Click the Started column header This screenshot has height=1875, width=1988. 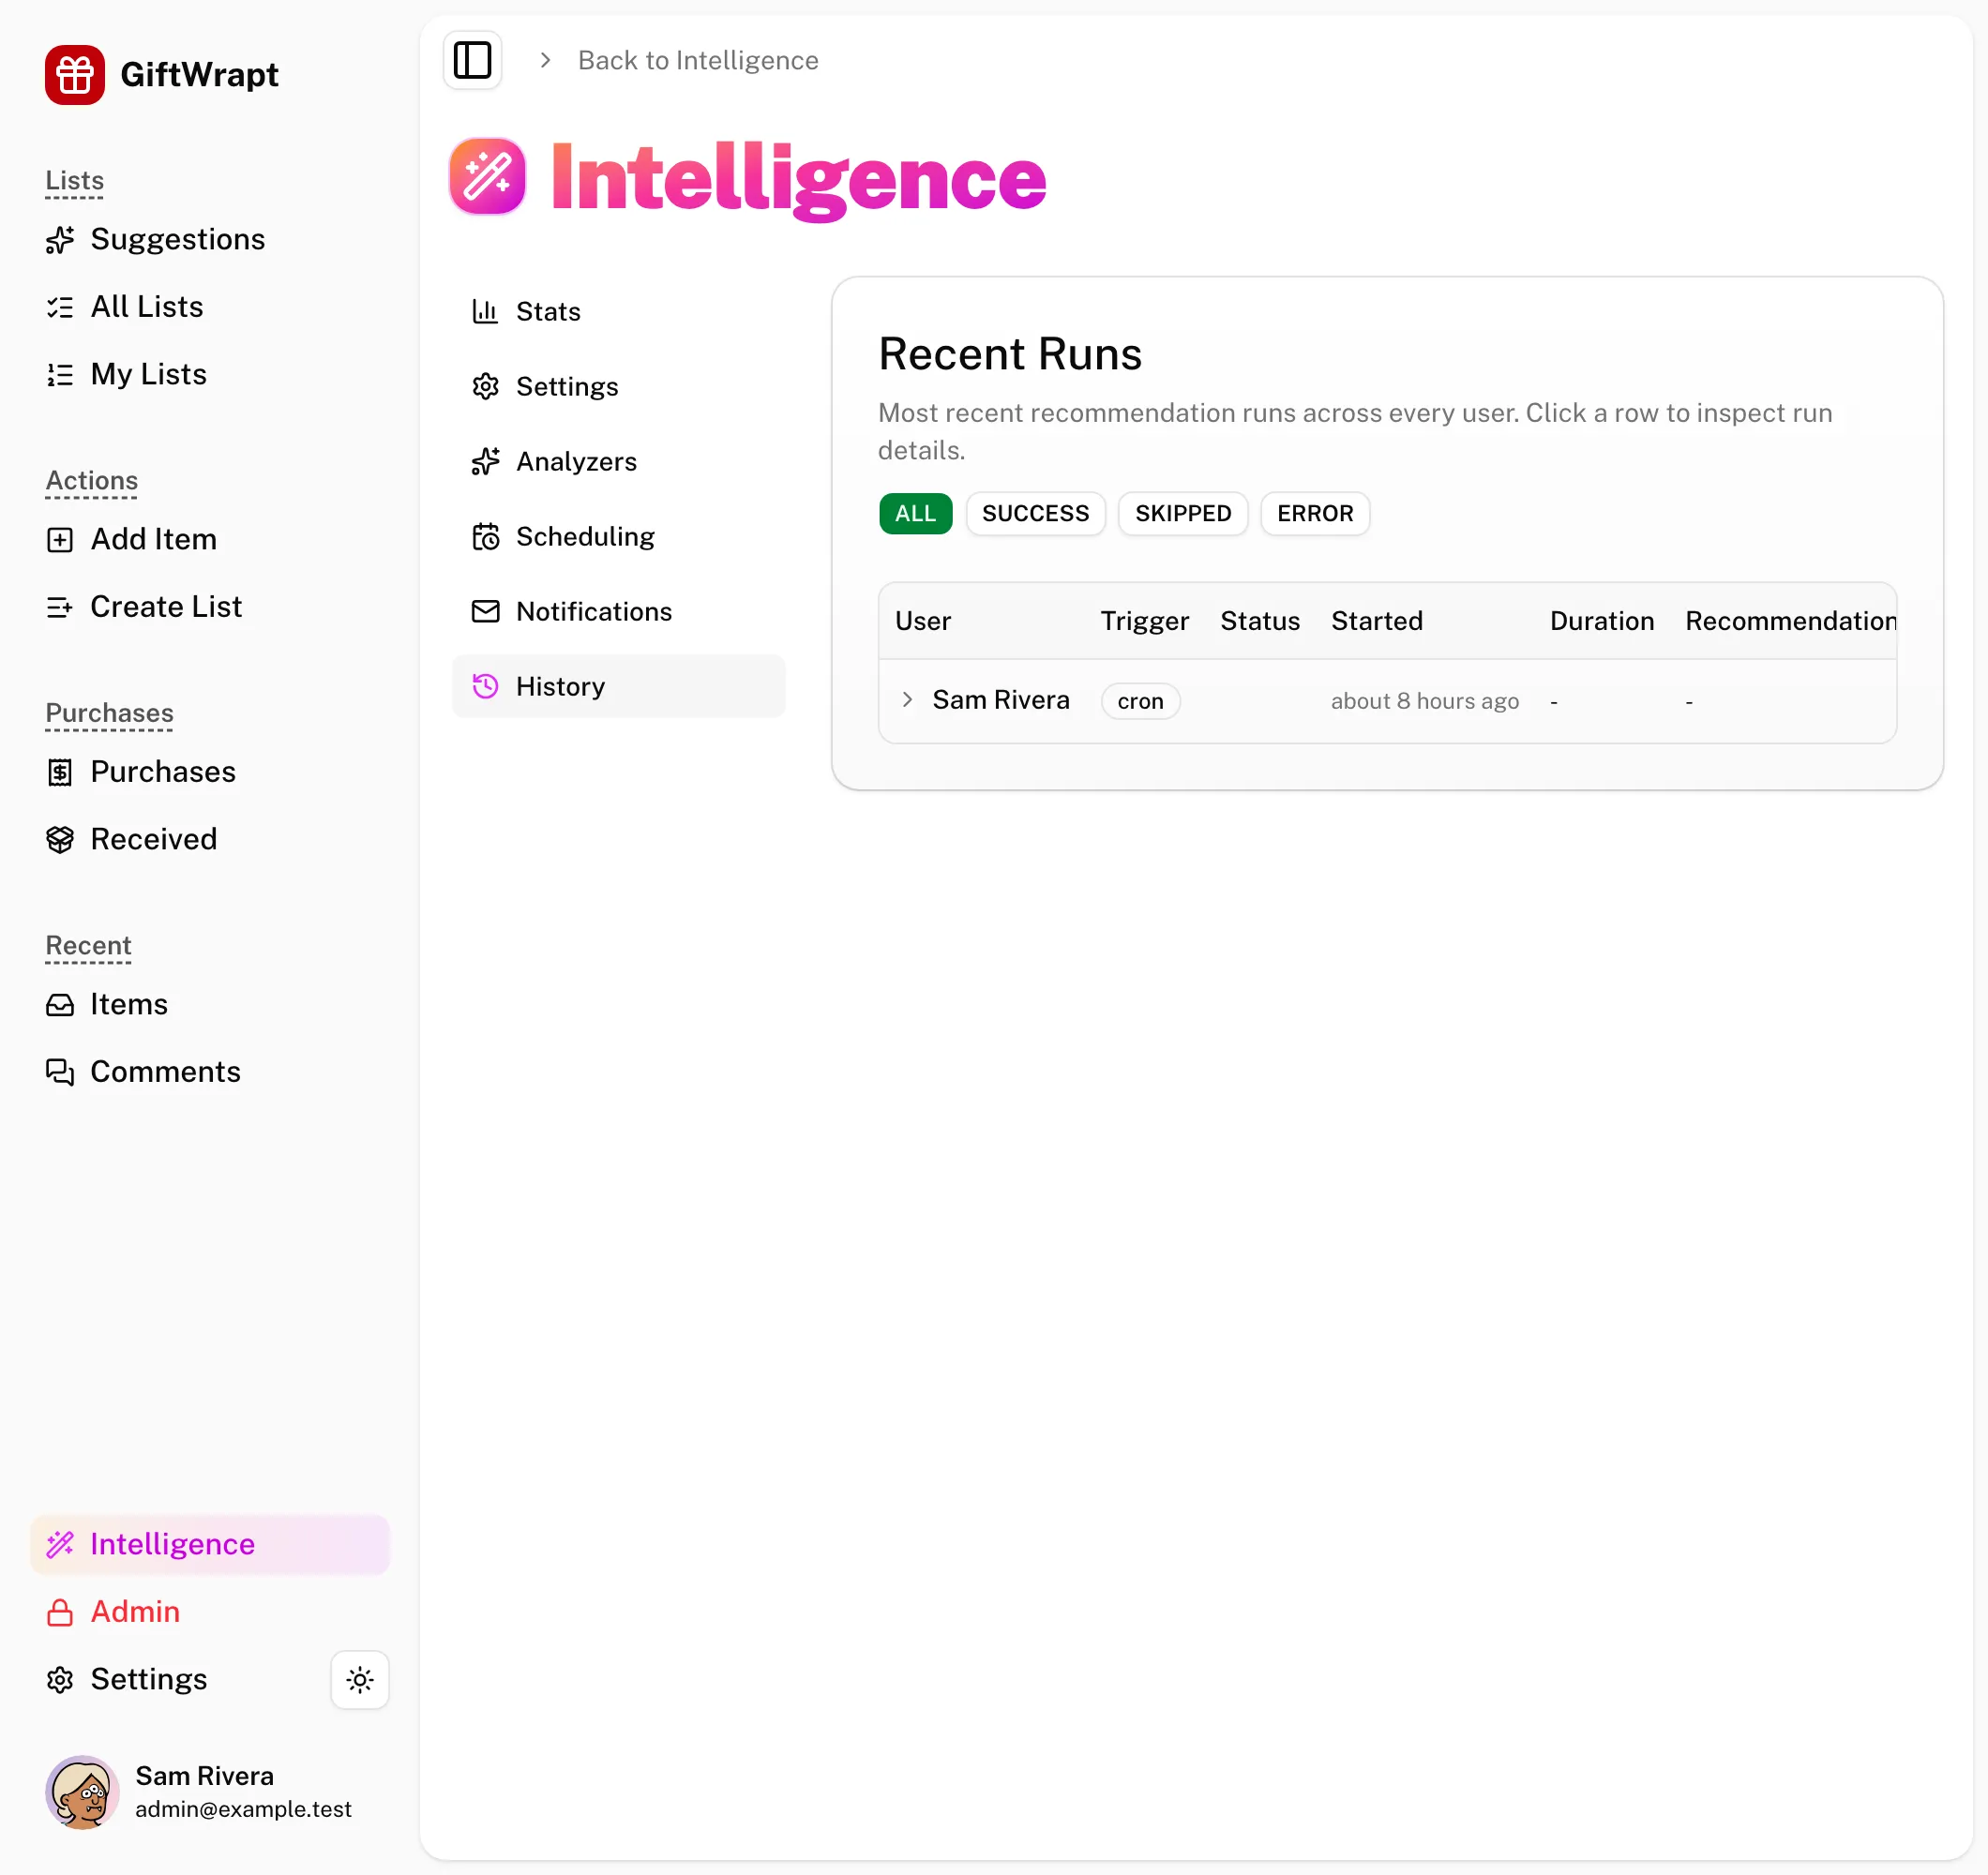[x=1376, y=621]
